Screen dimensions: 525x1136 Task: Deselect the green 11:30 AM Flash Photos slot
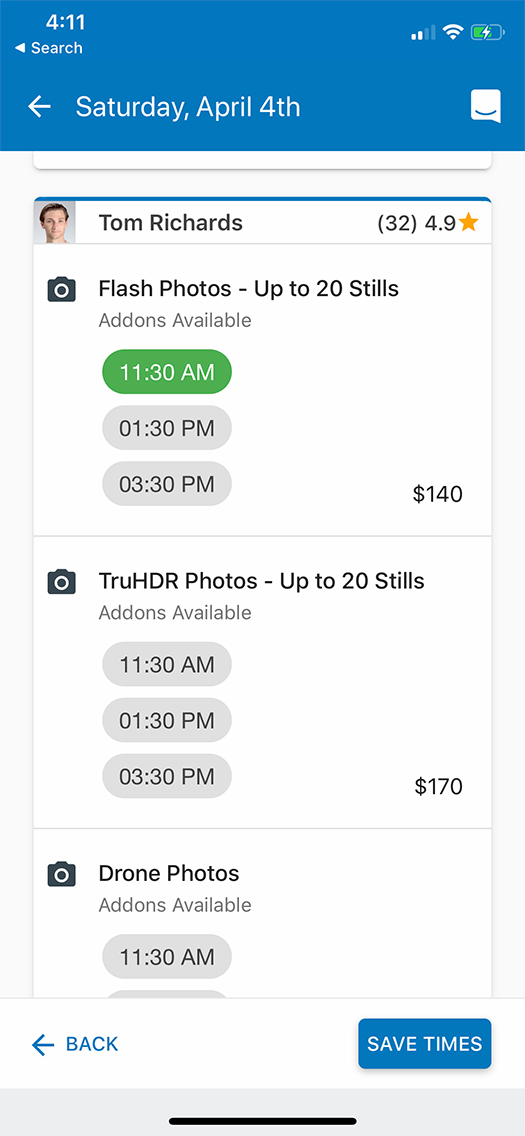tap(167, 372)
